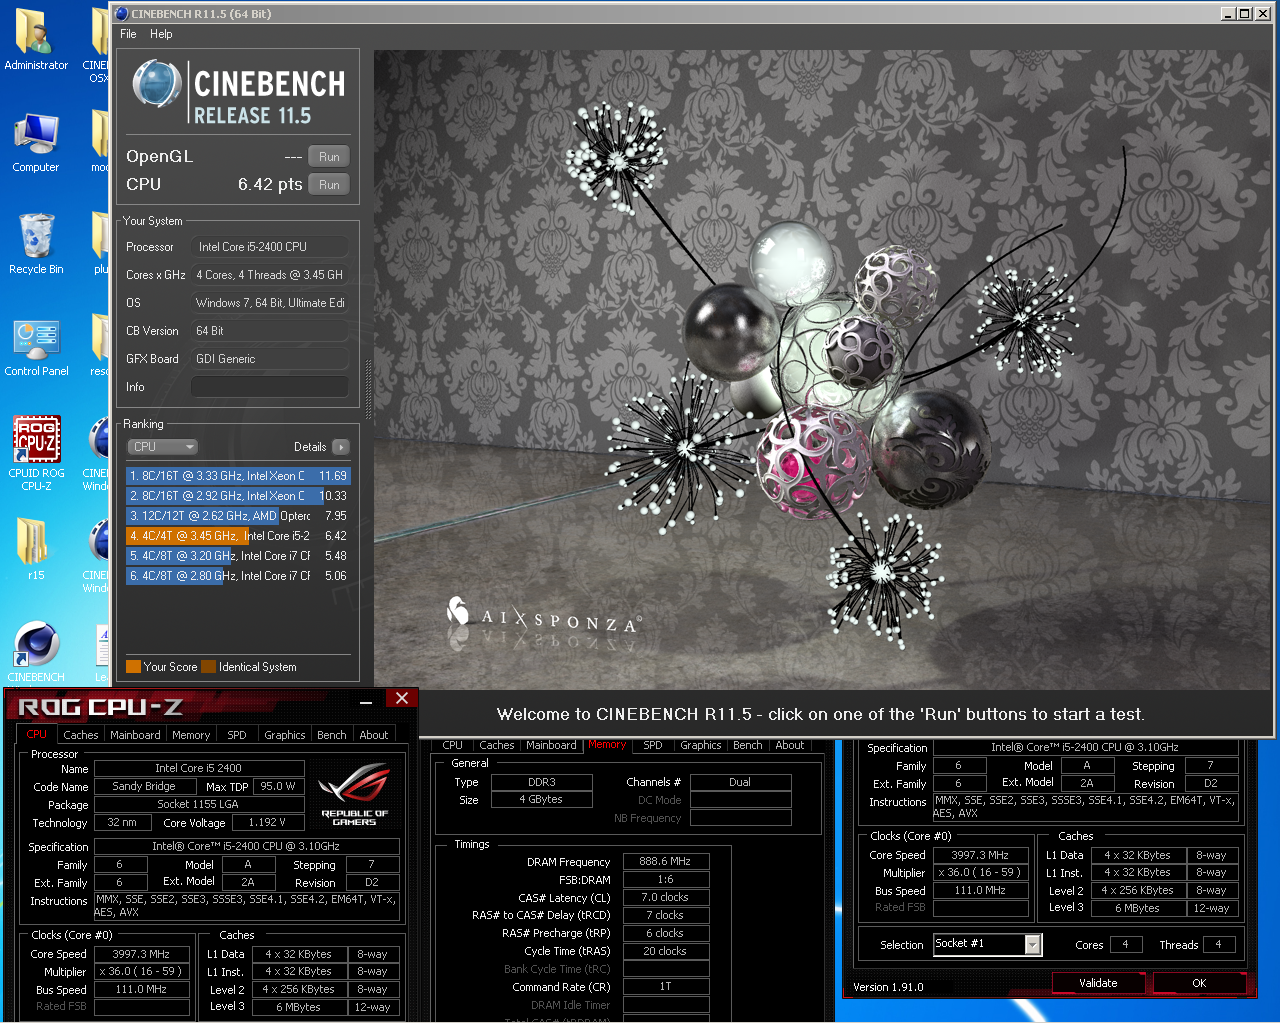The width and height of the screenshot is (1280, 1024).
Task: Select ranking row 8C/16T @ 2.92 GHz Xeon
Action: pyautogui.click(x=238, y=496)
